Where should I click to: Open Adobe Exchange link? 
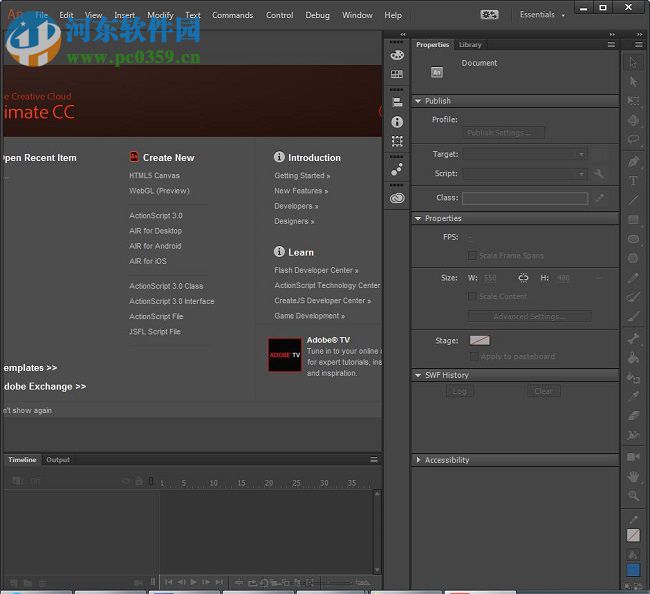pyautogui.click(x=45, y=386)
